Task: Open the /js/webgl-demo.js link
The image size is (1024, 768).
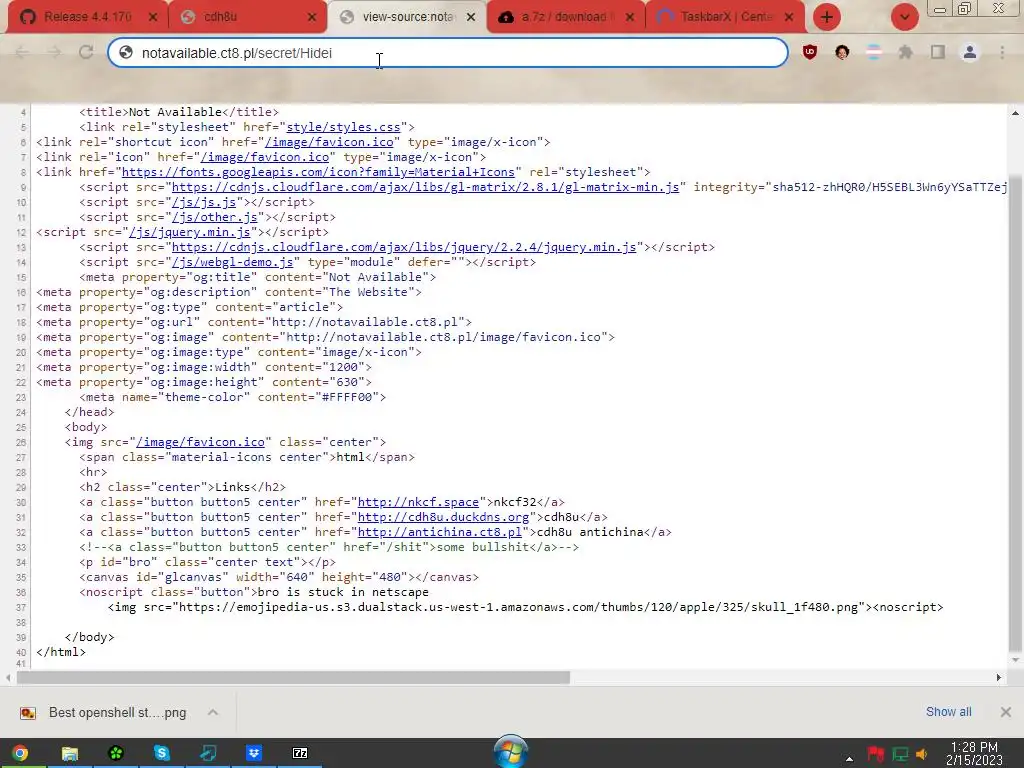Action: click(x=232, y=262)
